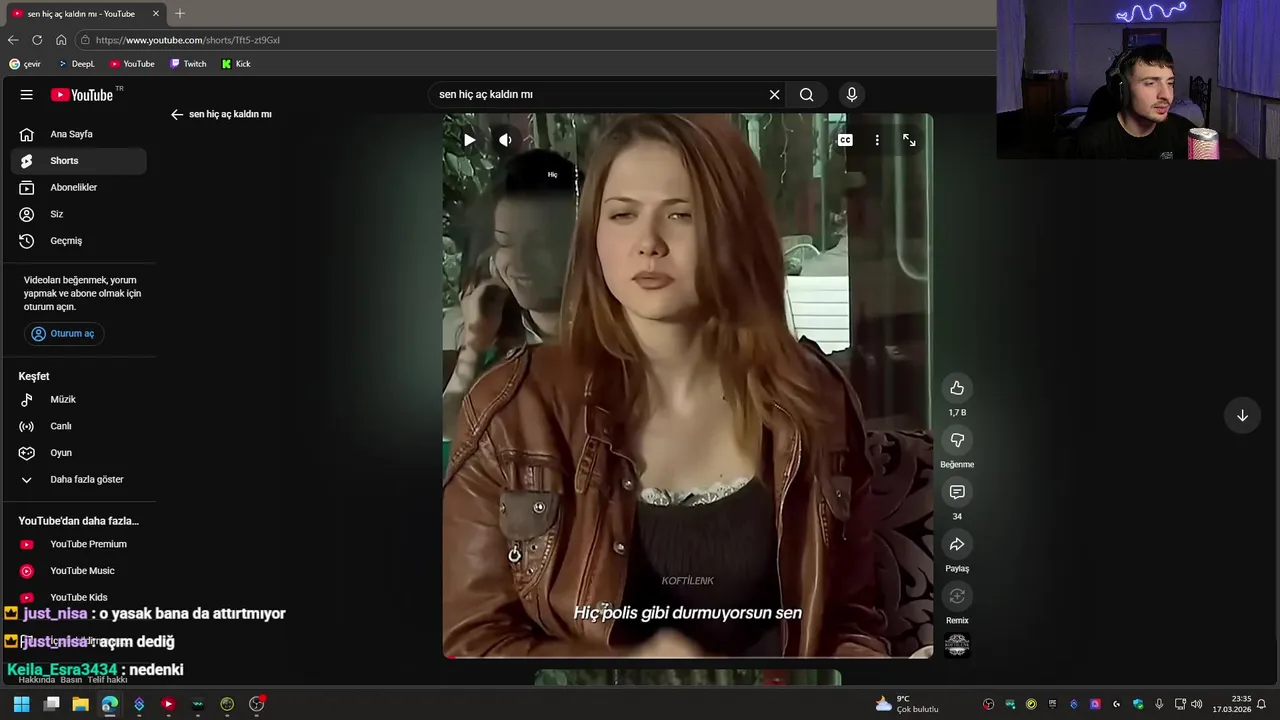This screenshot has height=720, width=1280.
Task: Open YouTube Music link
Action: click(x=78, y=571)
